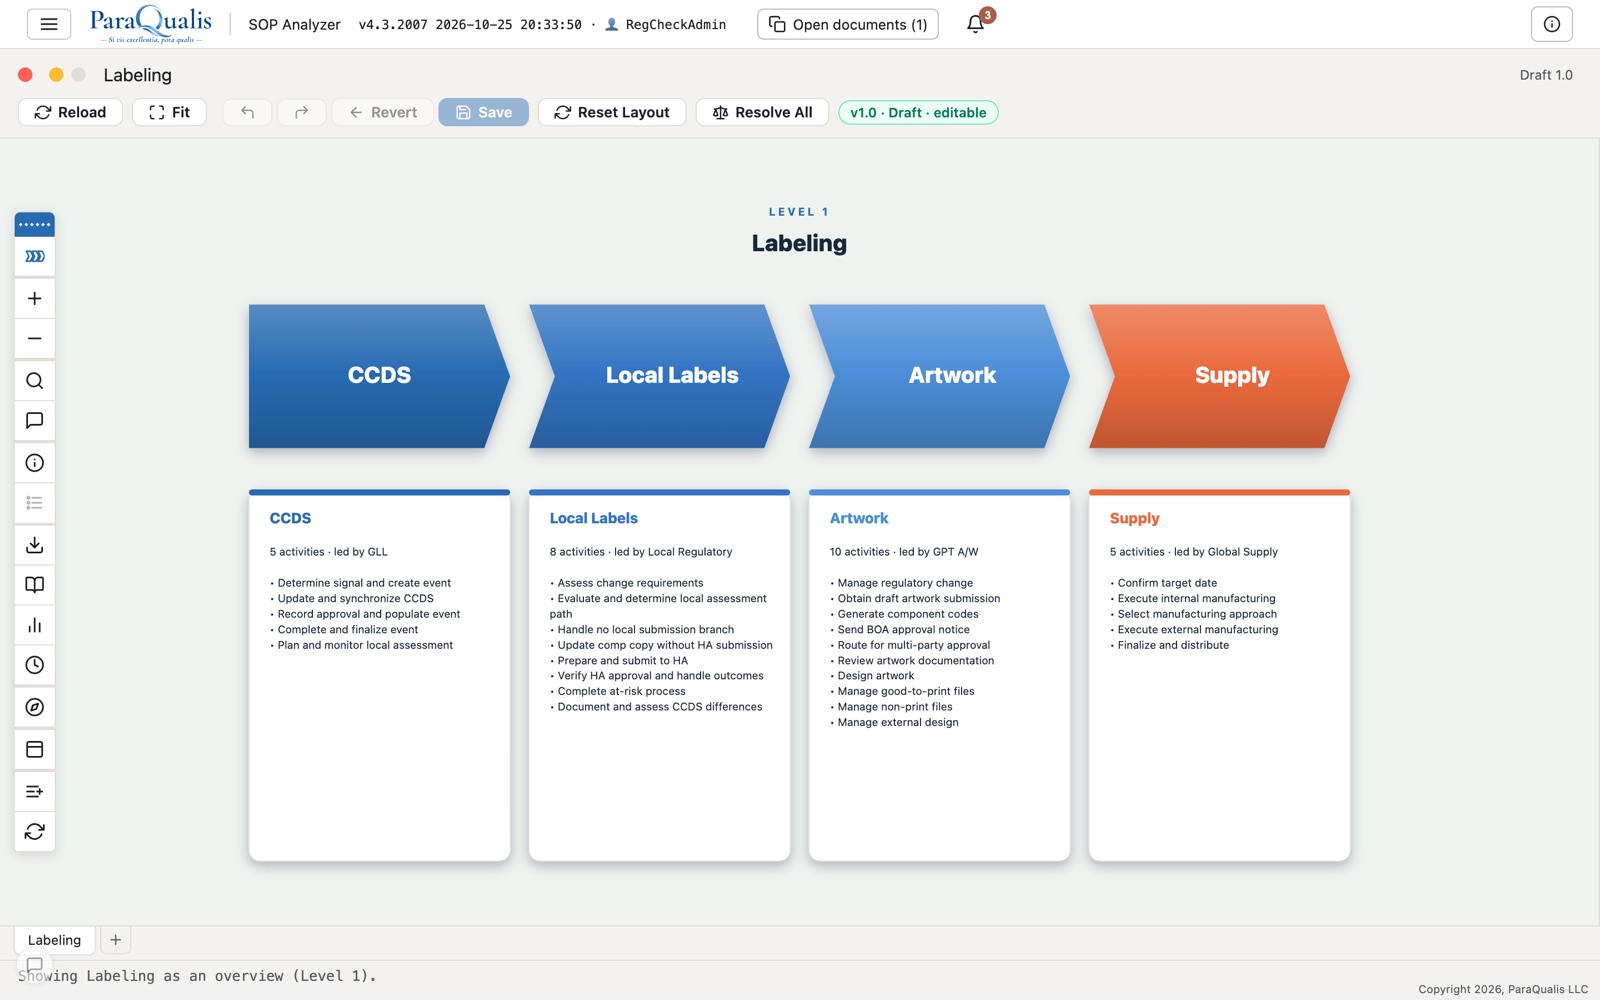
Task: Zoom out with the minus icon
Action: coord(35,339)
